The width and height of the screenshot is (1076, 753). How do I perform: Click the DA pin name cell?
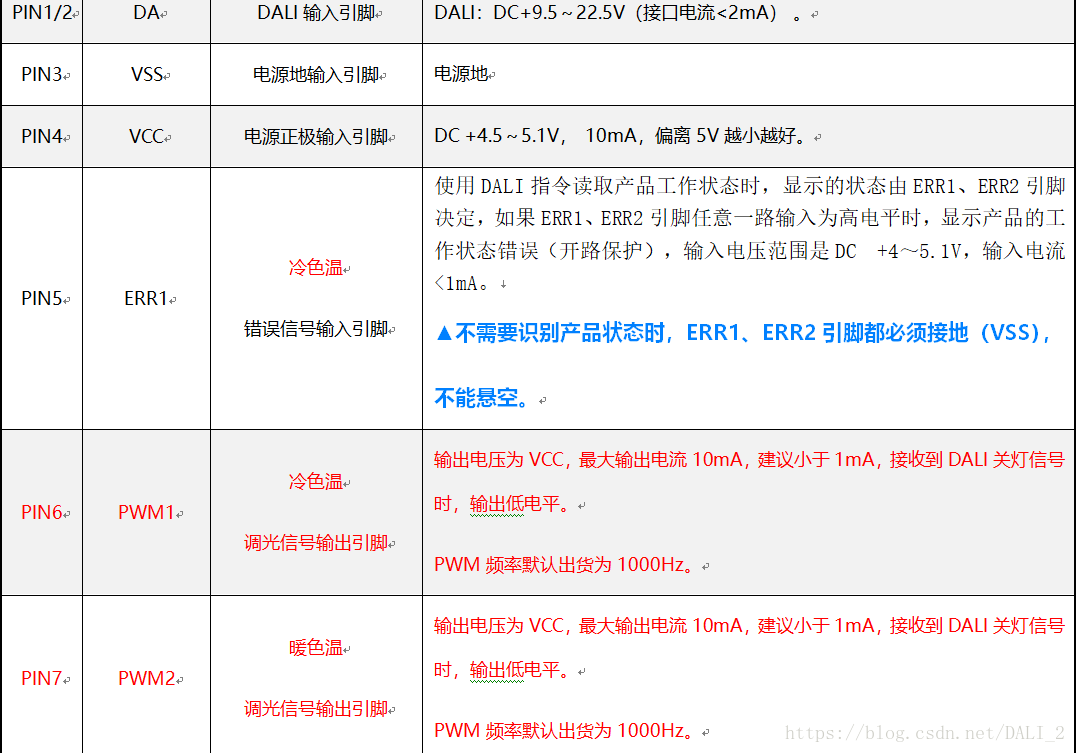tap(145, 14)
